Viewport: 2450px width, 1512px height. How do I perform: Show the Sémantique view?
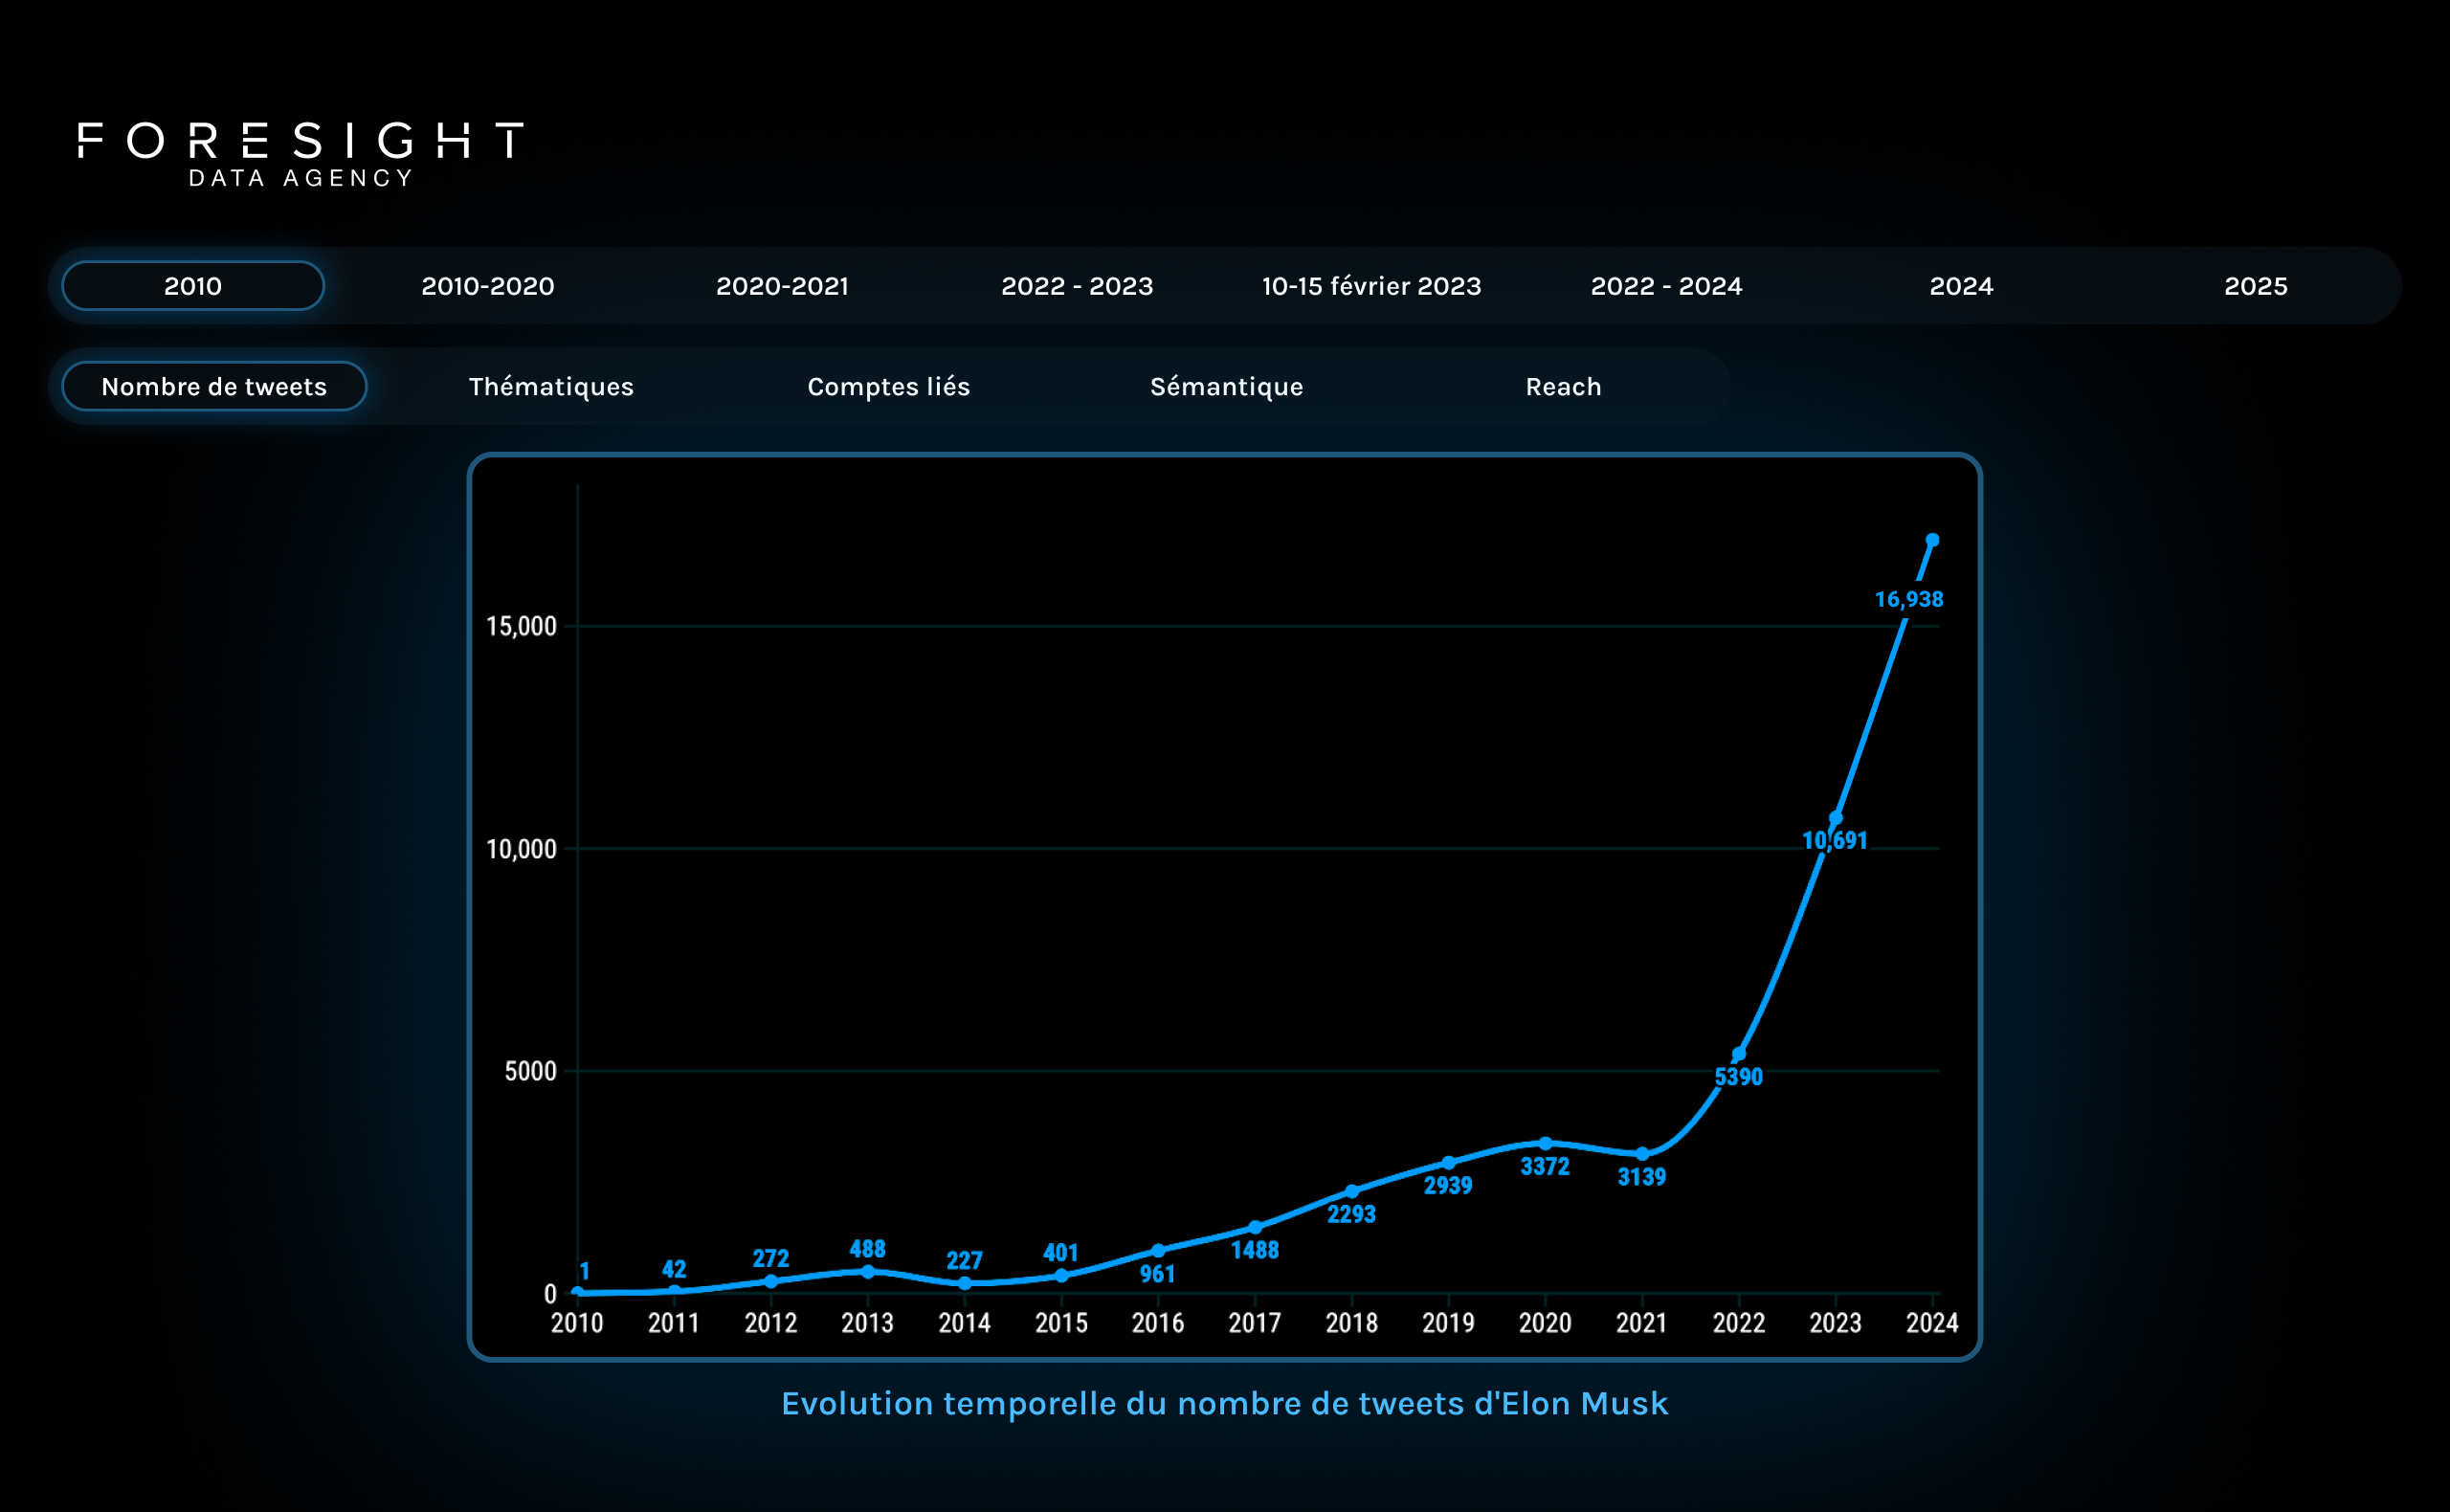(x=1227, y=387)
